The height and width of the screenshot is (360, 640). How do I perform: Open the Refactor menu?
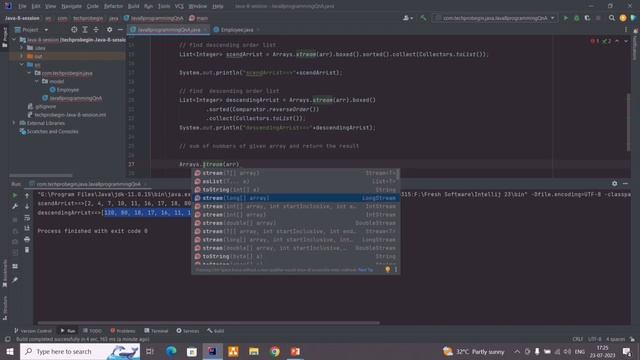pos(113,6)
